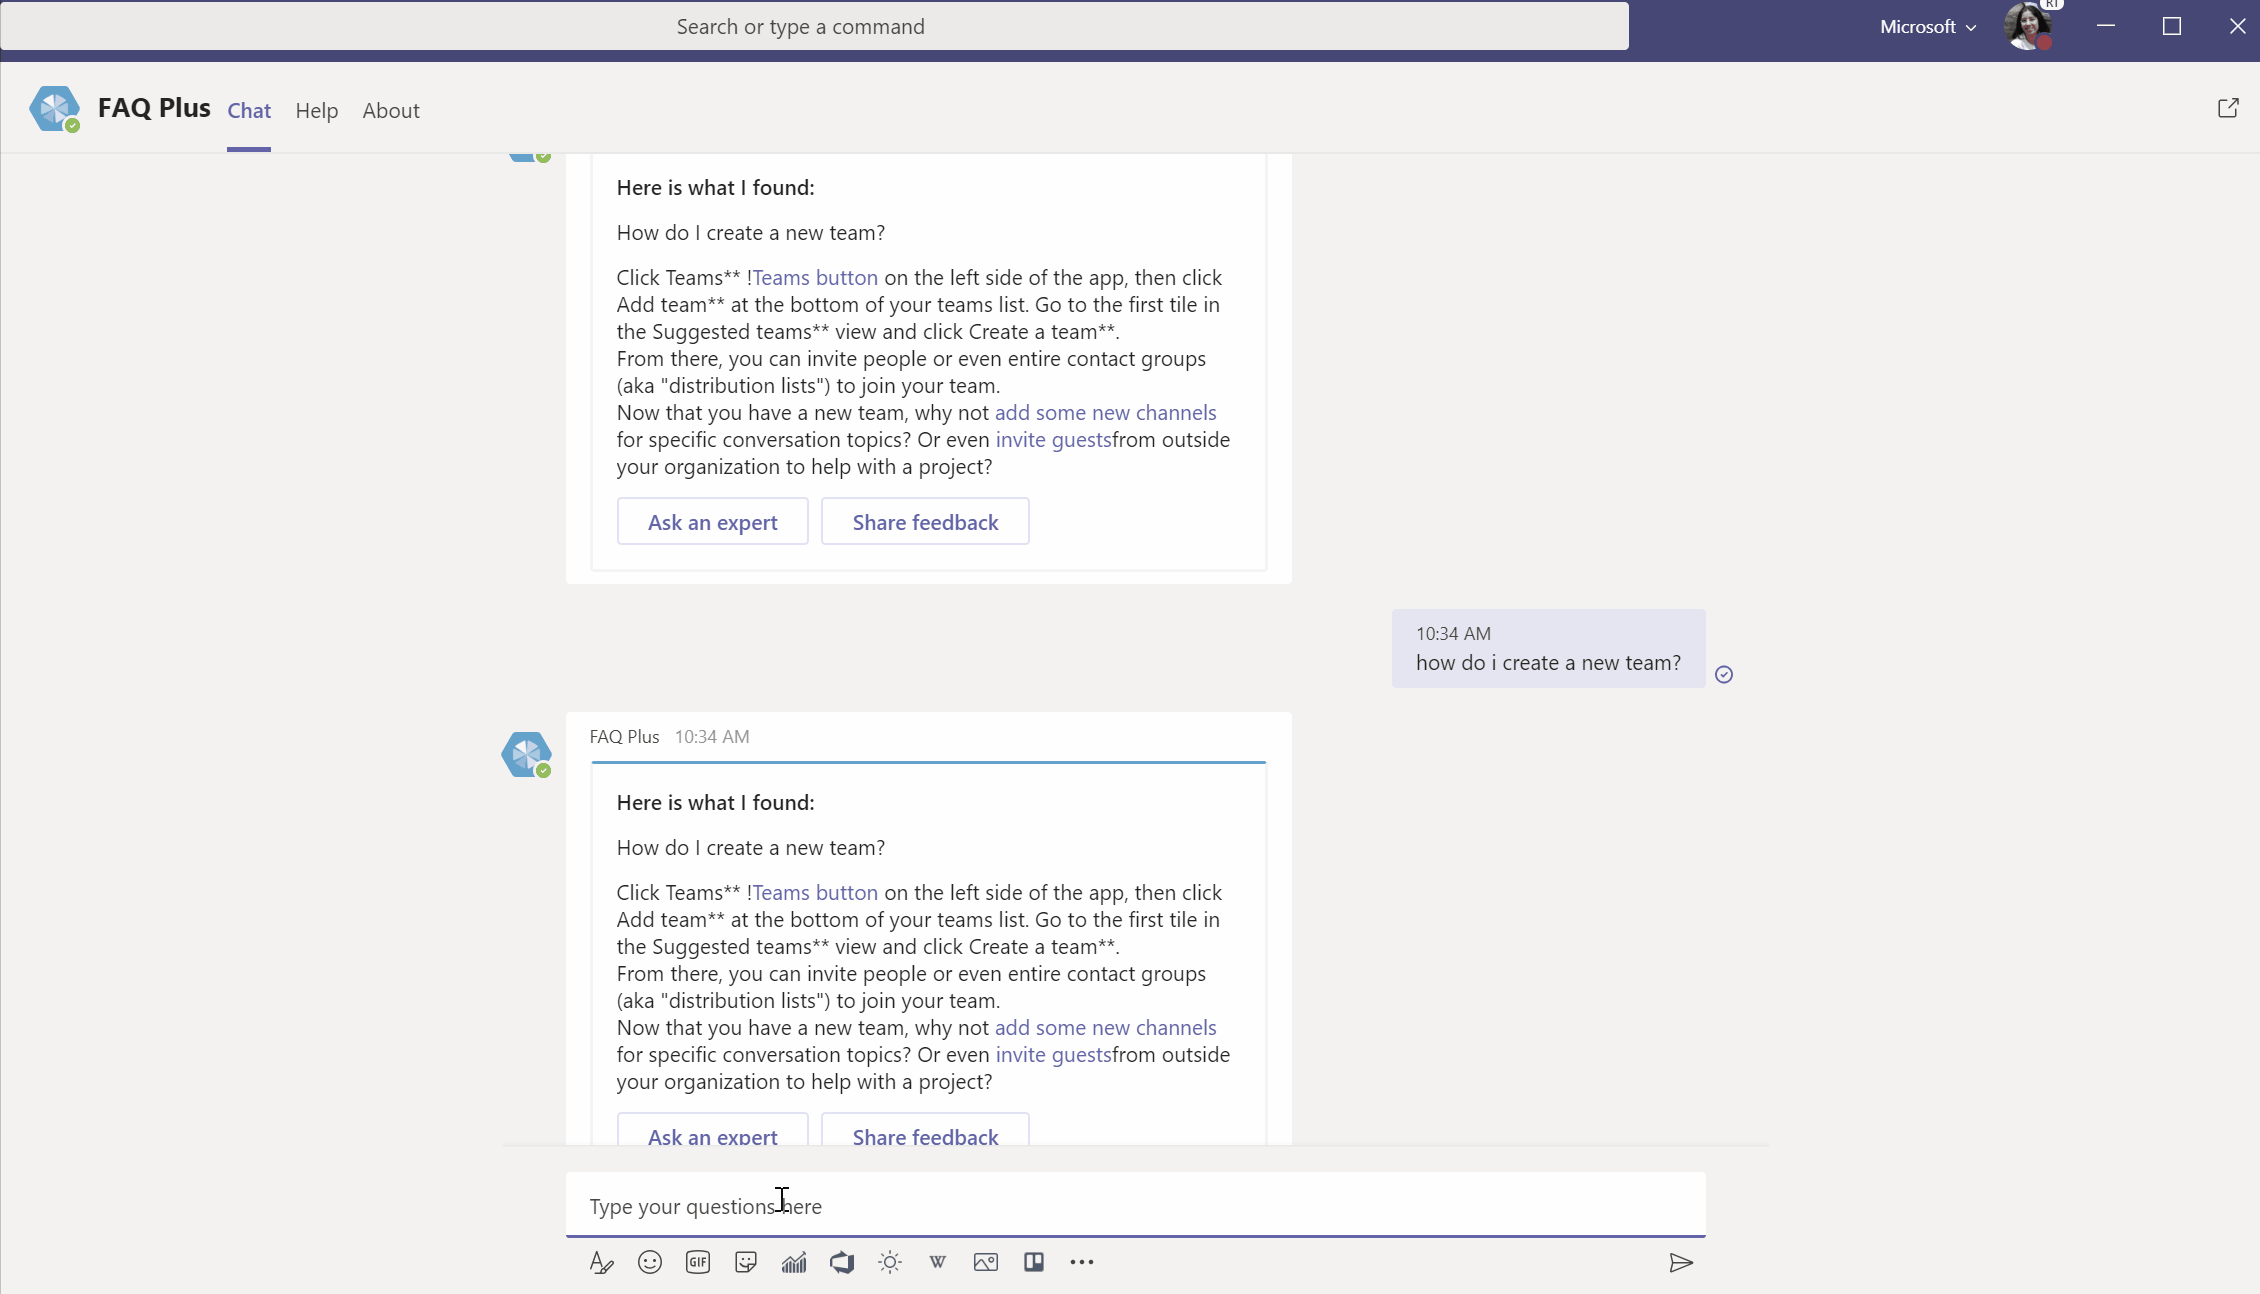This screenshot has height=1294, width=2260.
Task: Click add some new channels link
Action: 1105,1026
